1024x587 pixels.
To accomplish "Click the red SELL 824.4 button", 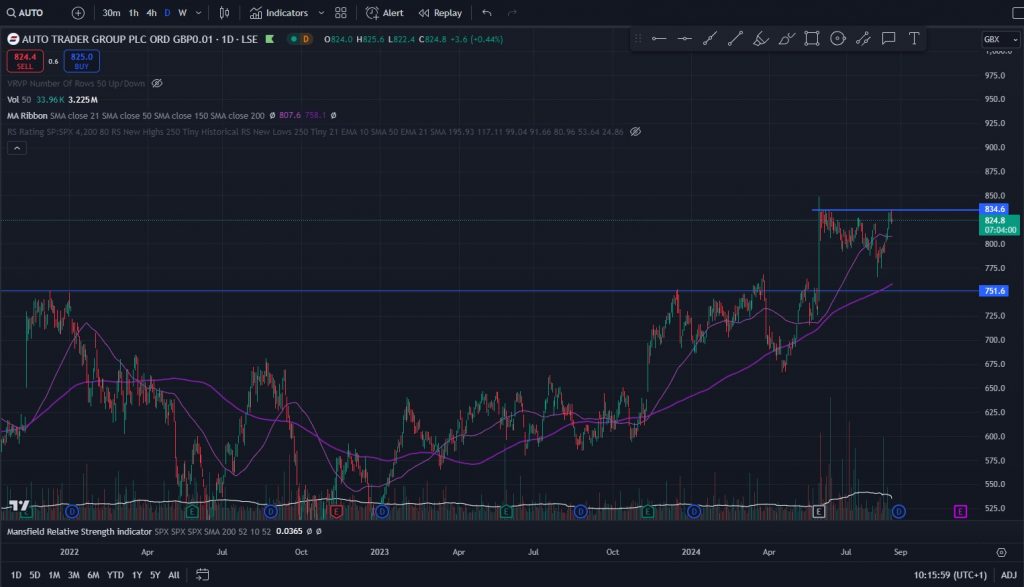I will (x=25, y=61).
